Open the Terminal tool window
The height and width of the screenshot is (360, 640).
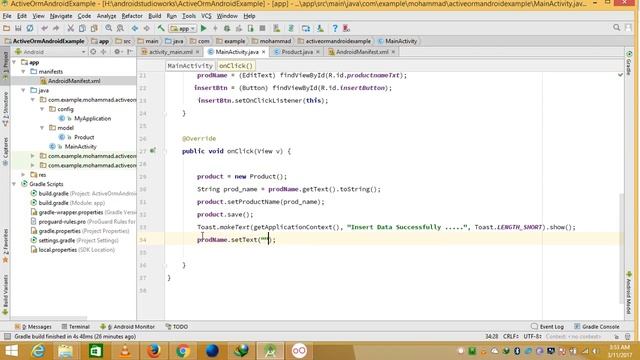coord(76,327)
